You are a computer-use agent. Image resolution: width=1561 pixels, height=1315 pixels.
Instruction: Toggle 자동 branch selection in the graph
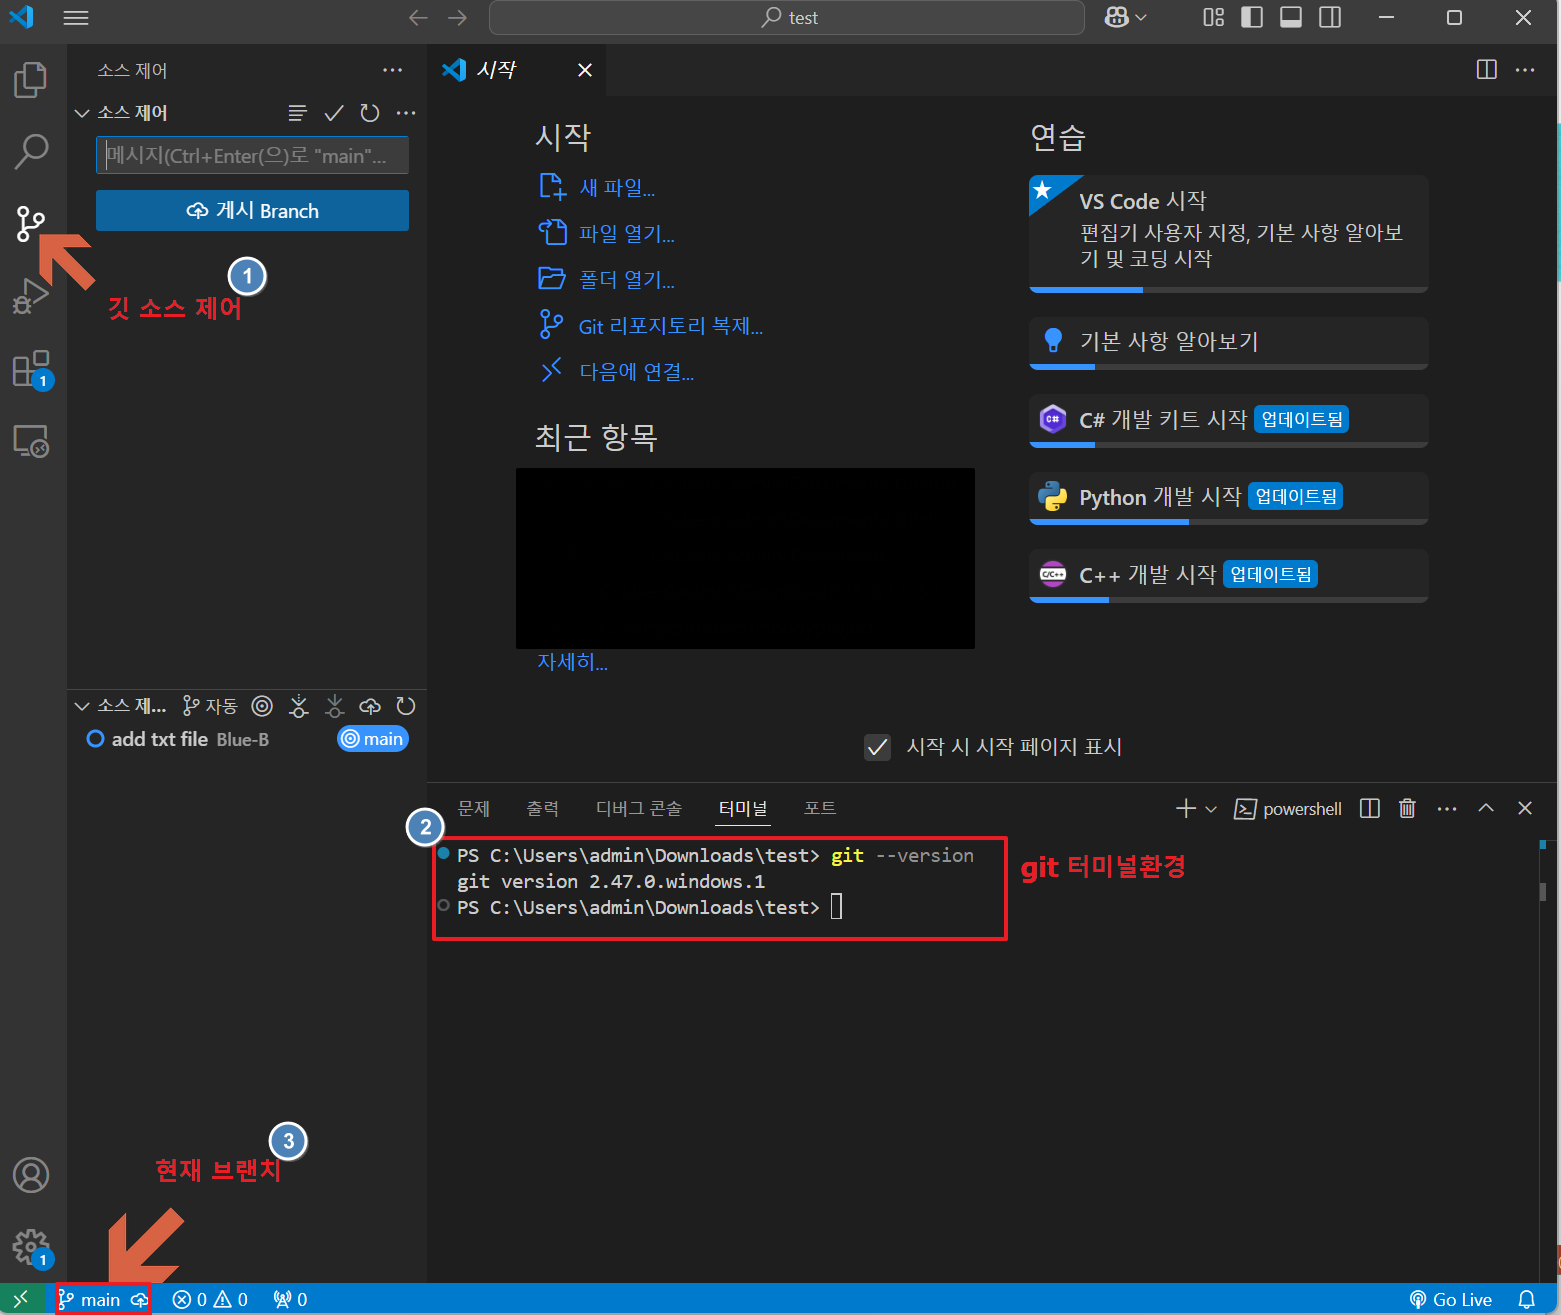(210, 706)
